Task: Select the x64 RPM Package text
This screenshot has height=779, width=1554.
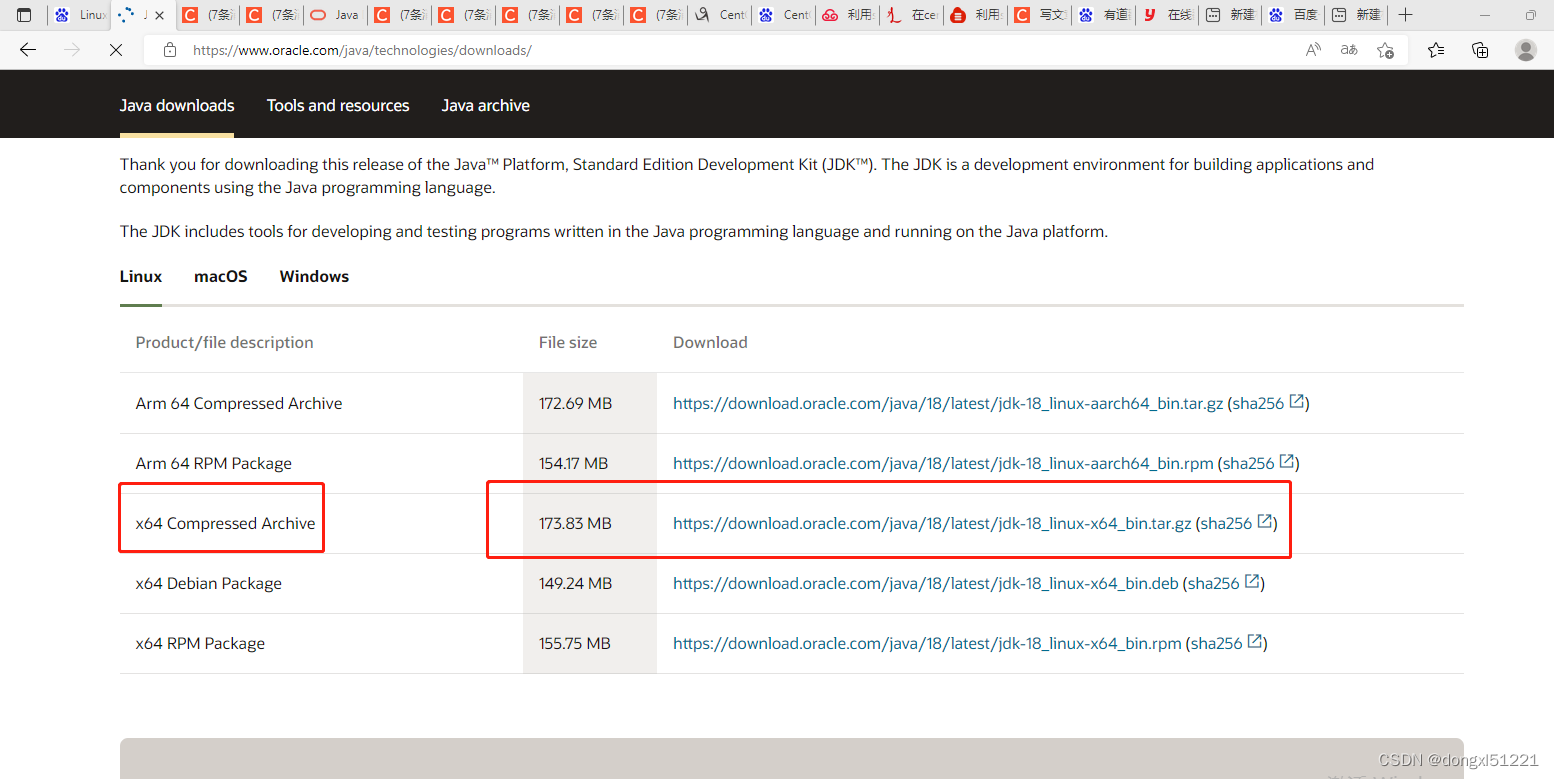Action: [200, 643]
